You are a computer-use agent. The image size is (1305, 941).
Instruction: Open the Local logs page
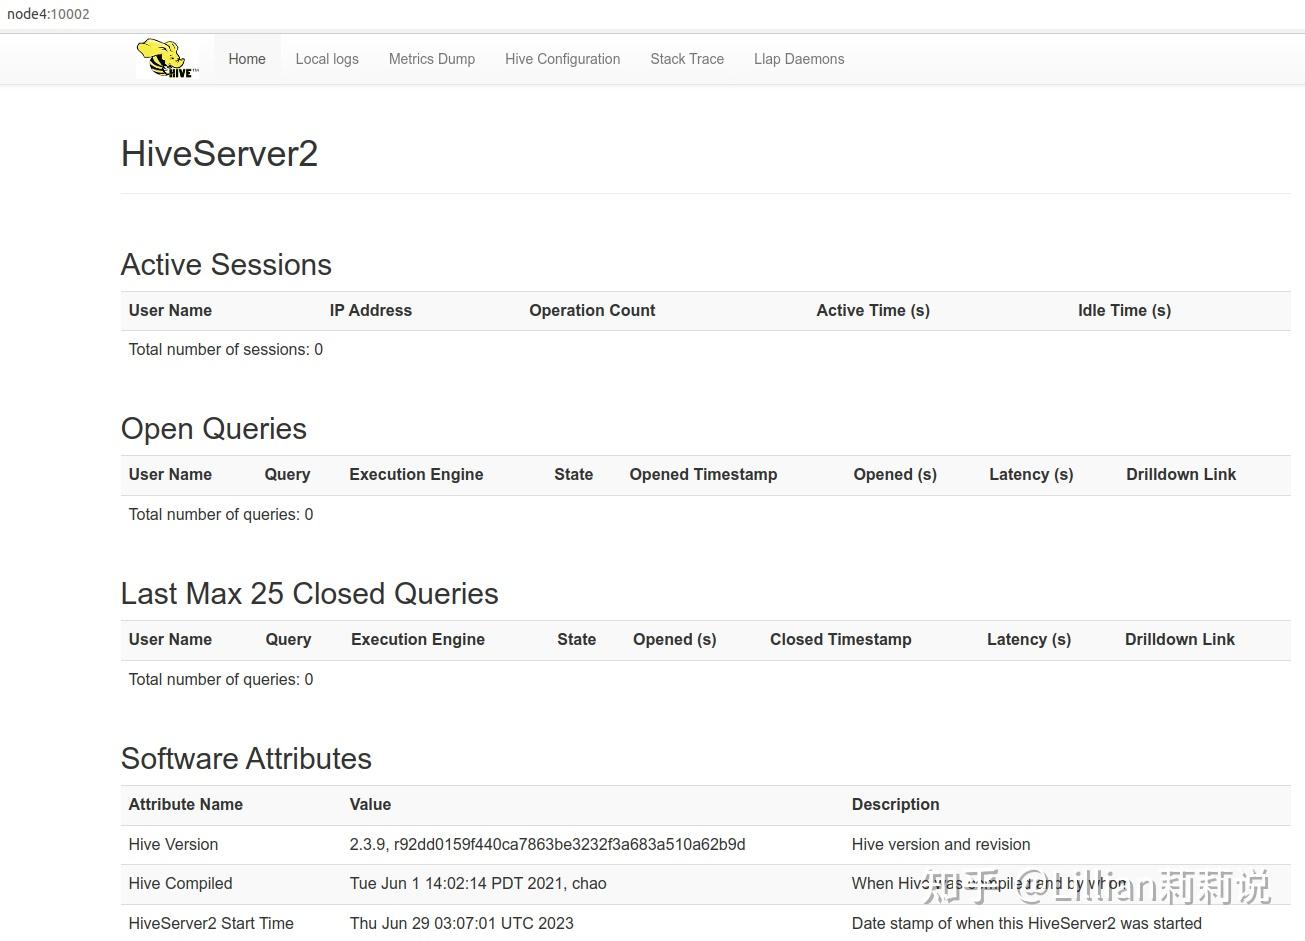click(x=327, y=59)
